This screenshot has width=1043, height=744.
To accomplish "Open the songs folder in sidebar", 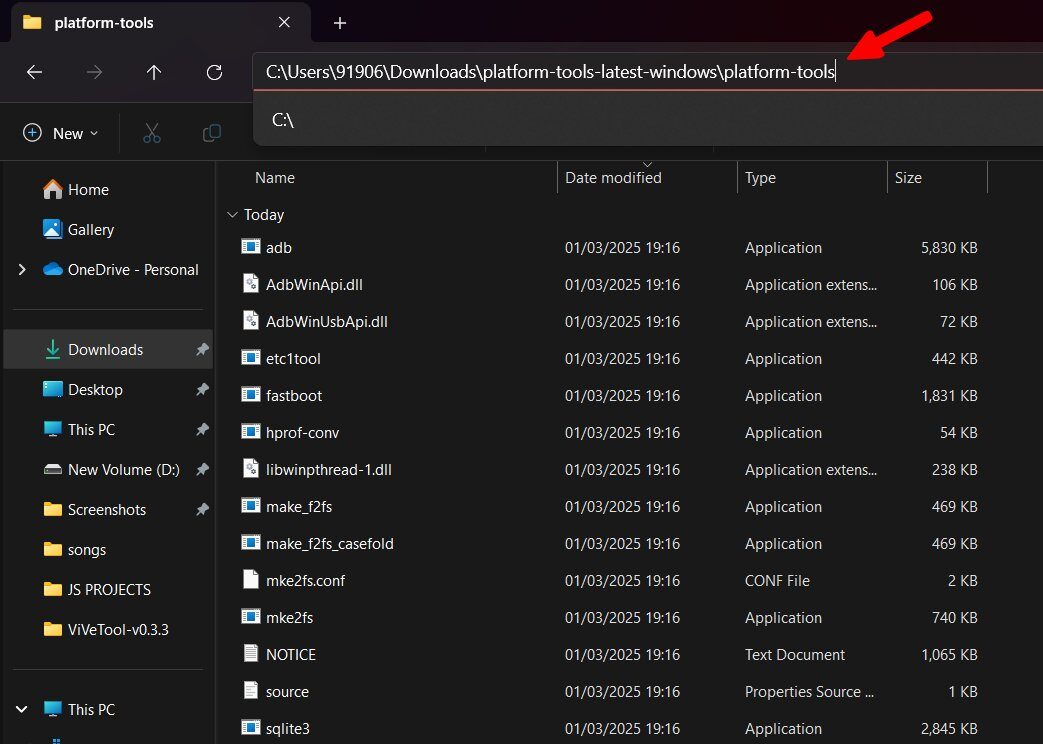I will [74, 550].
